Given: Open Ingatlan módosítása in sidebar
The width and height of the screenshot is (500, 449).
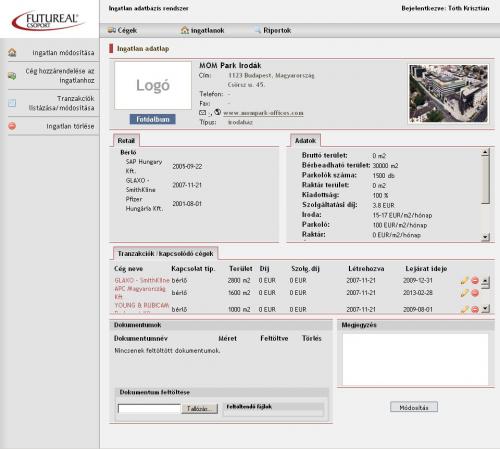Looking at the screenshot, I should pos(63,53).
